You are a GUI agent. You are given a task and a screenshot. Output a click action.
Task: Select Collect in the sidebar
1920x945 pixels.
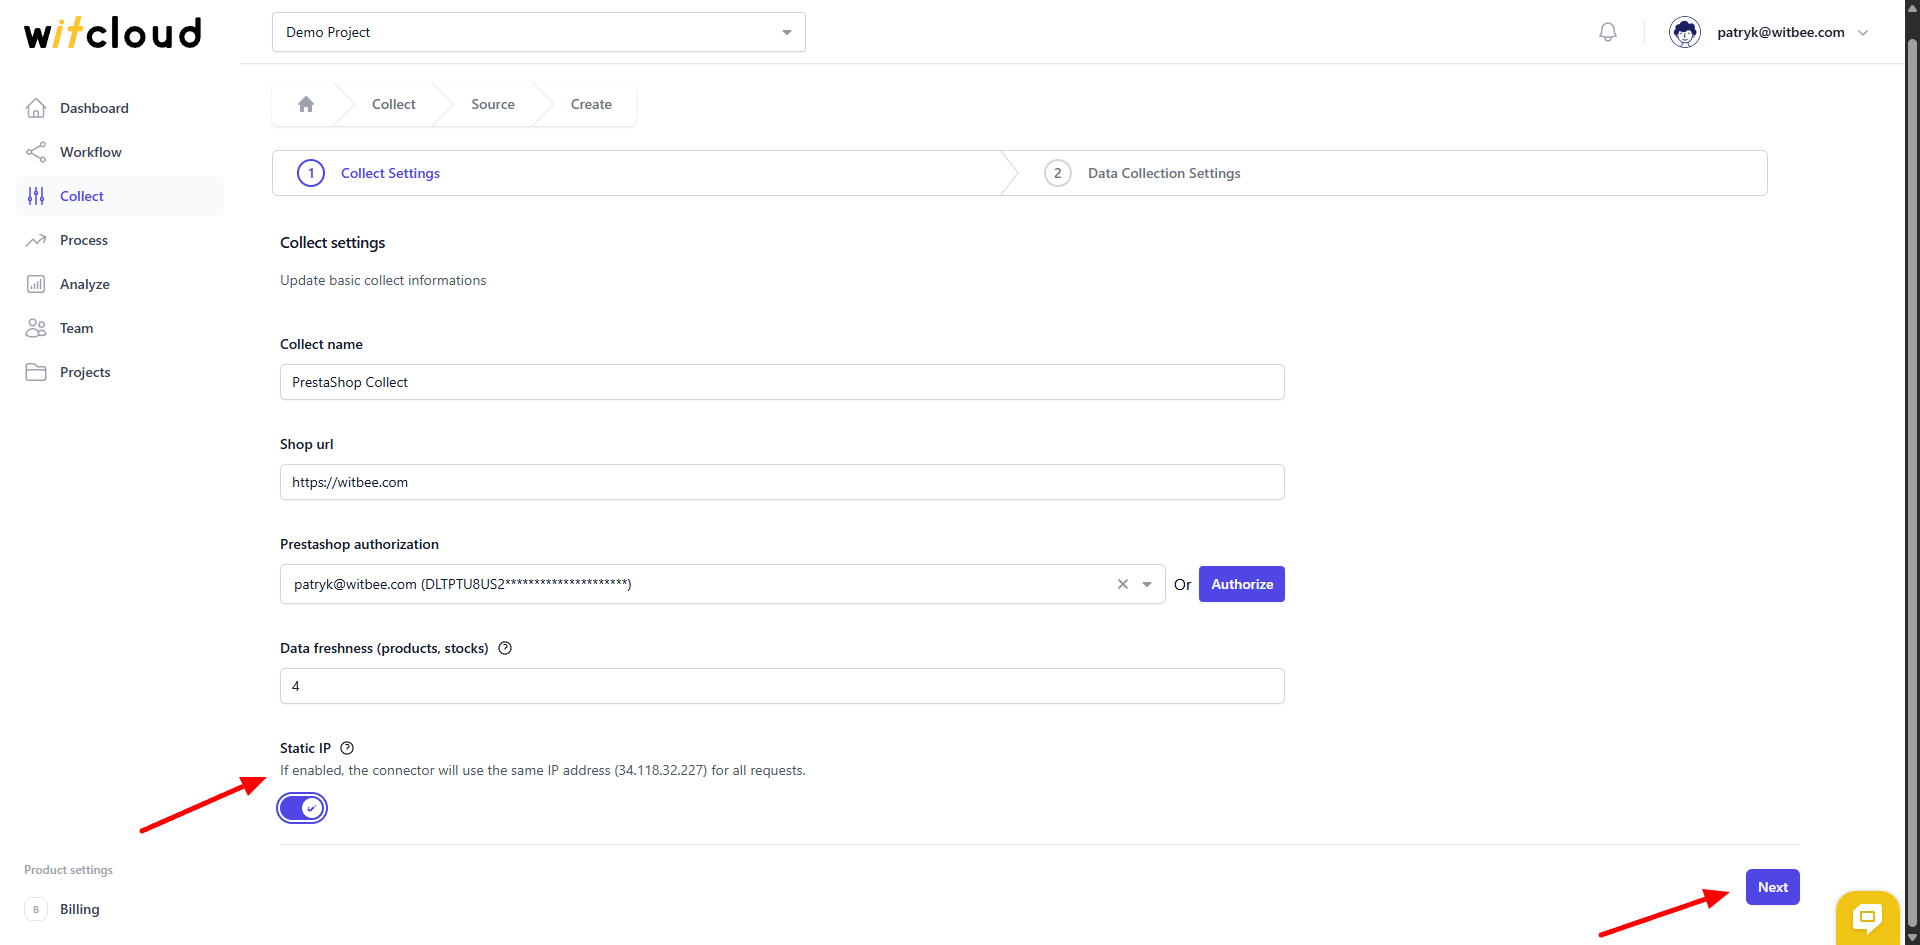[120, 196]
